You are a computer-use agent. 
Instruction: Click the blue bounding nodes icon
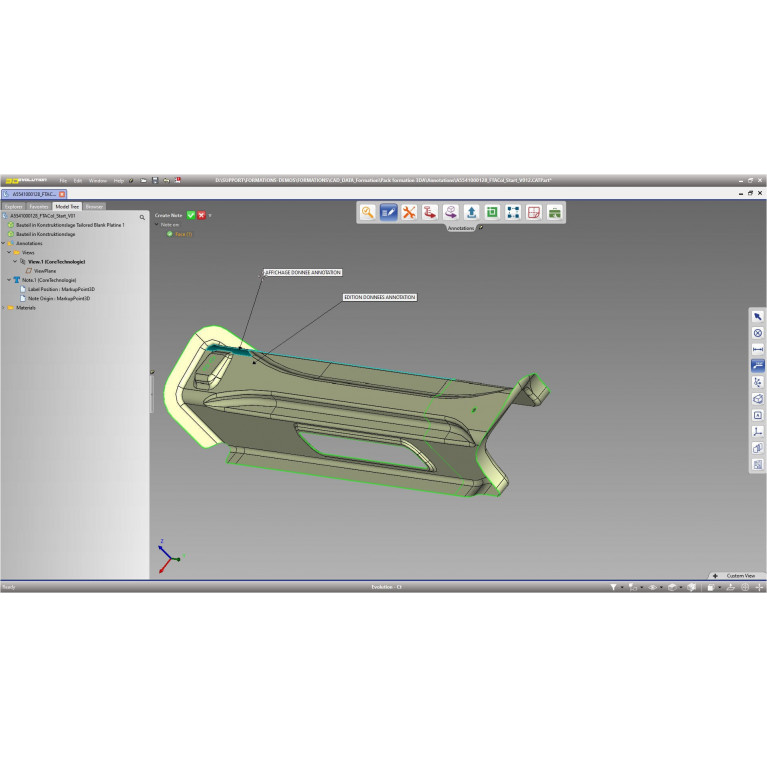pos(513,212)
